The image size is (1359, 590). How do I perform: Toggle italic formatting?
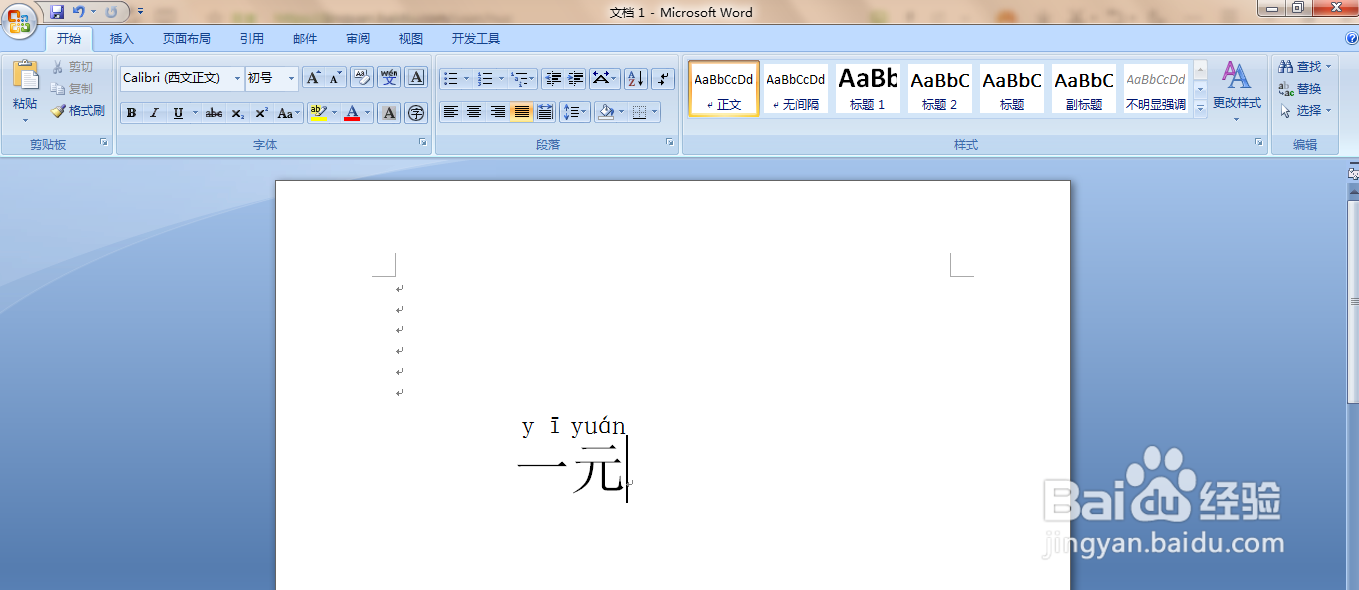click(154, 113)
